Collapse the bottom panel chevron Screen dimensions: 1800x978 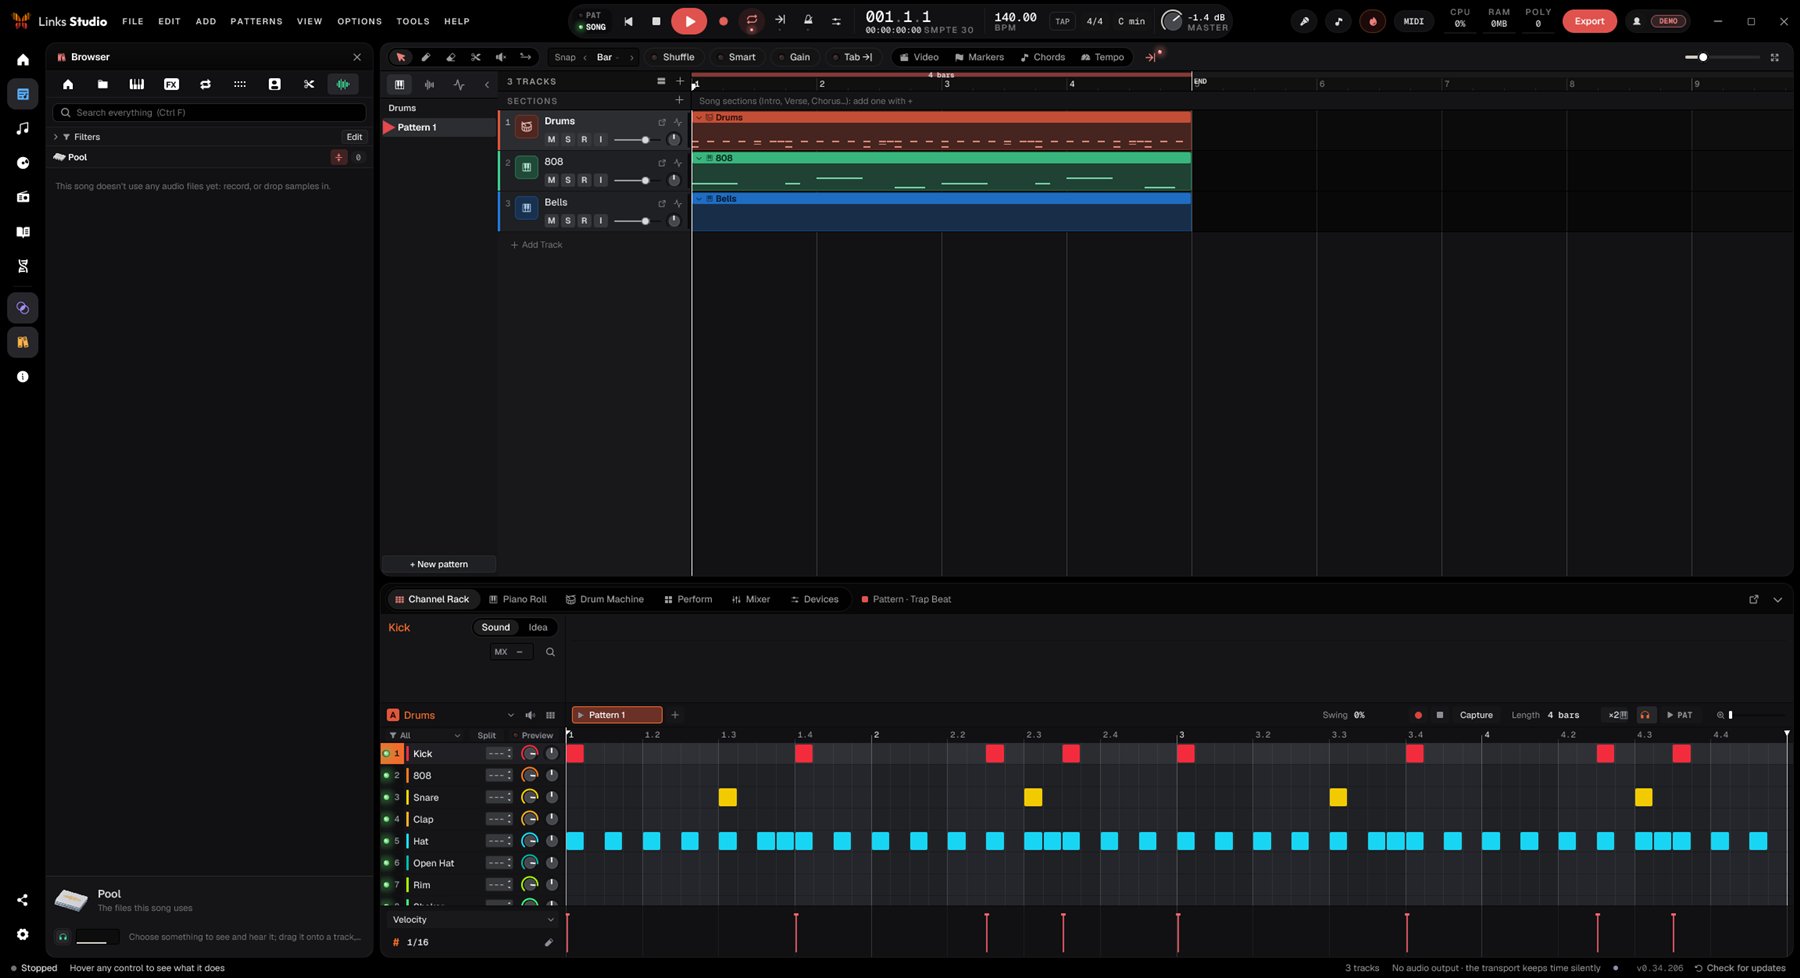1777,600
